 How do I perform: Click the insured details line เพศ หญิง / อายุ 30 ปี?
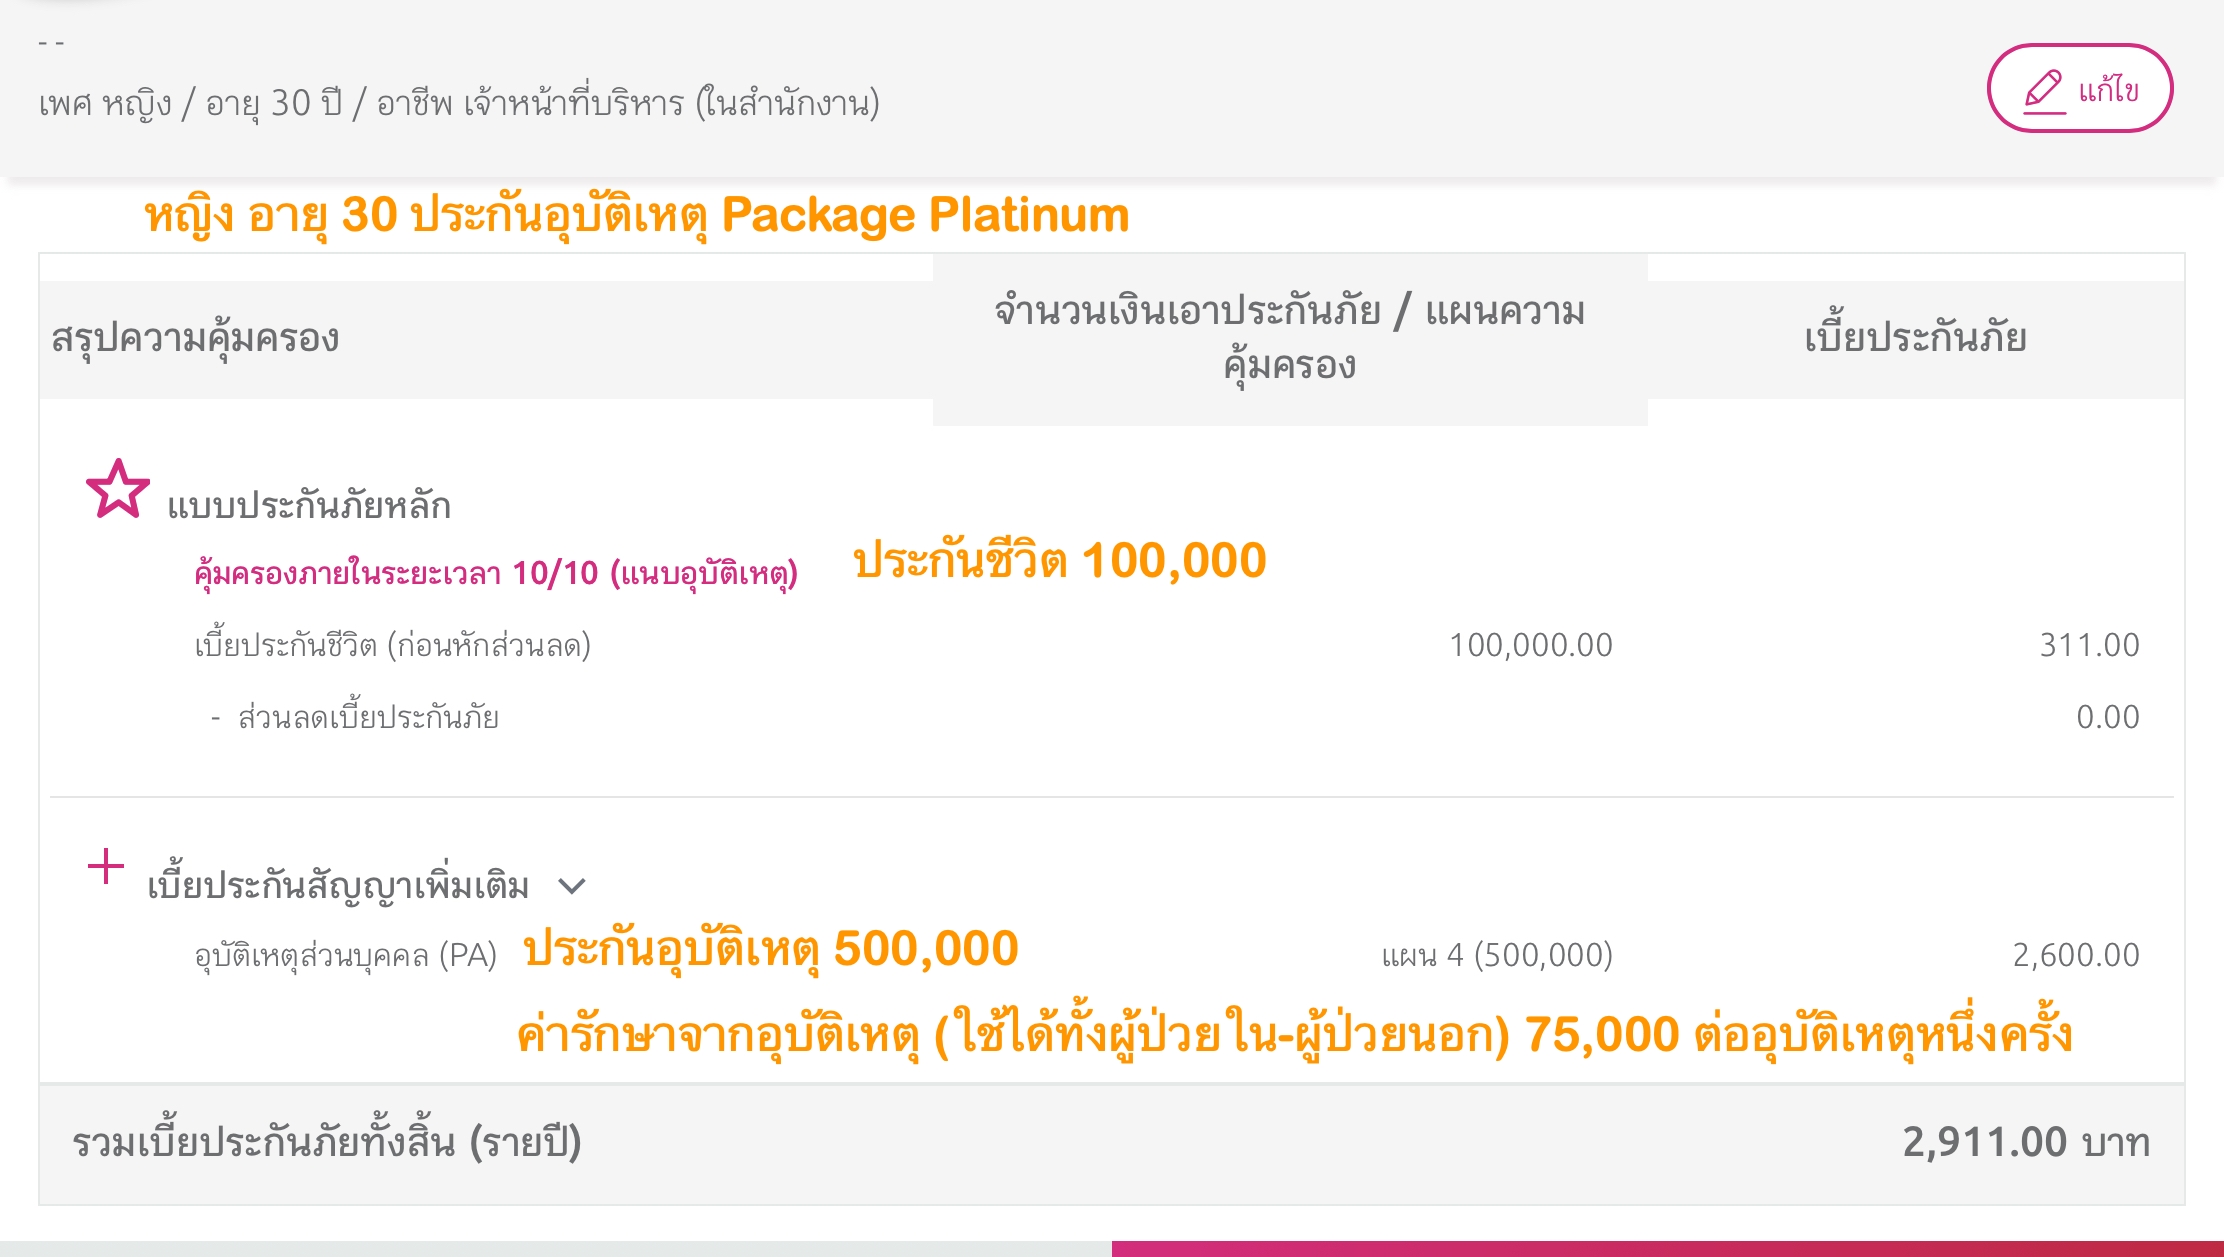pos(459,103)
